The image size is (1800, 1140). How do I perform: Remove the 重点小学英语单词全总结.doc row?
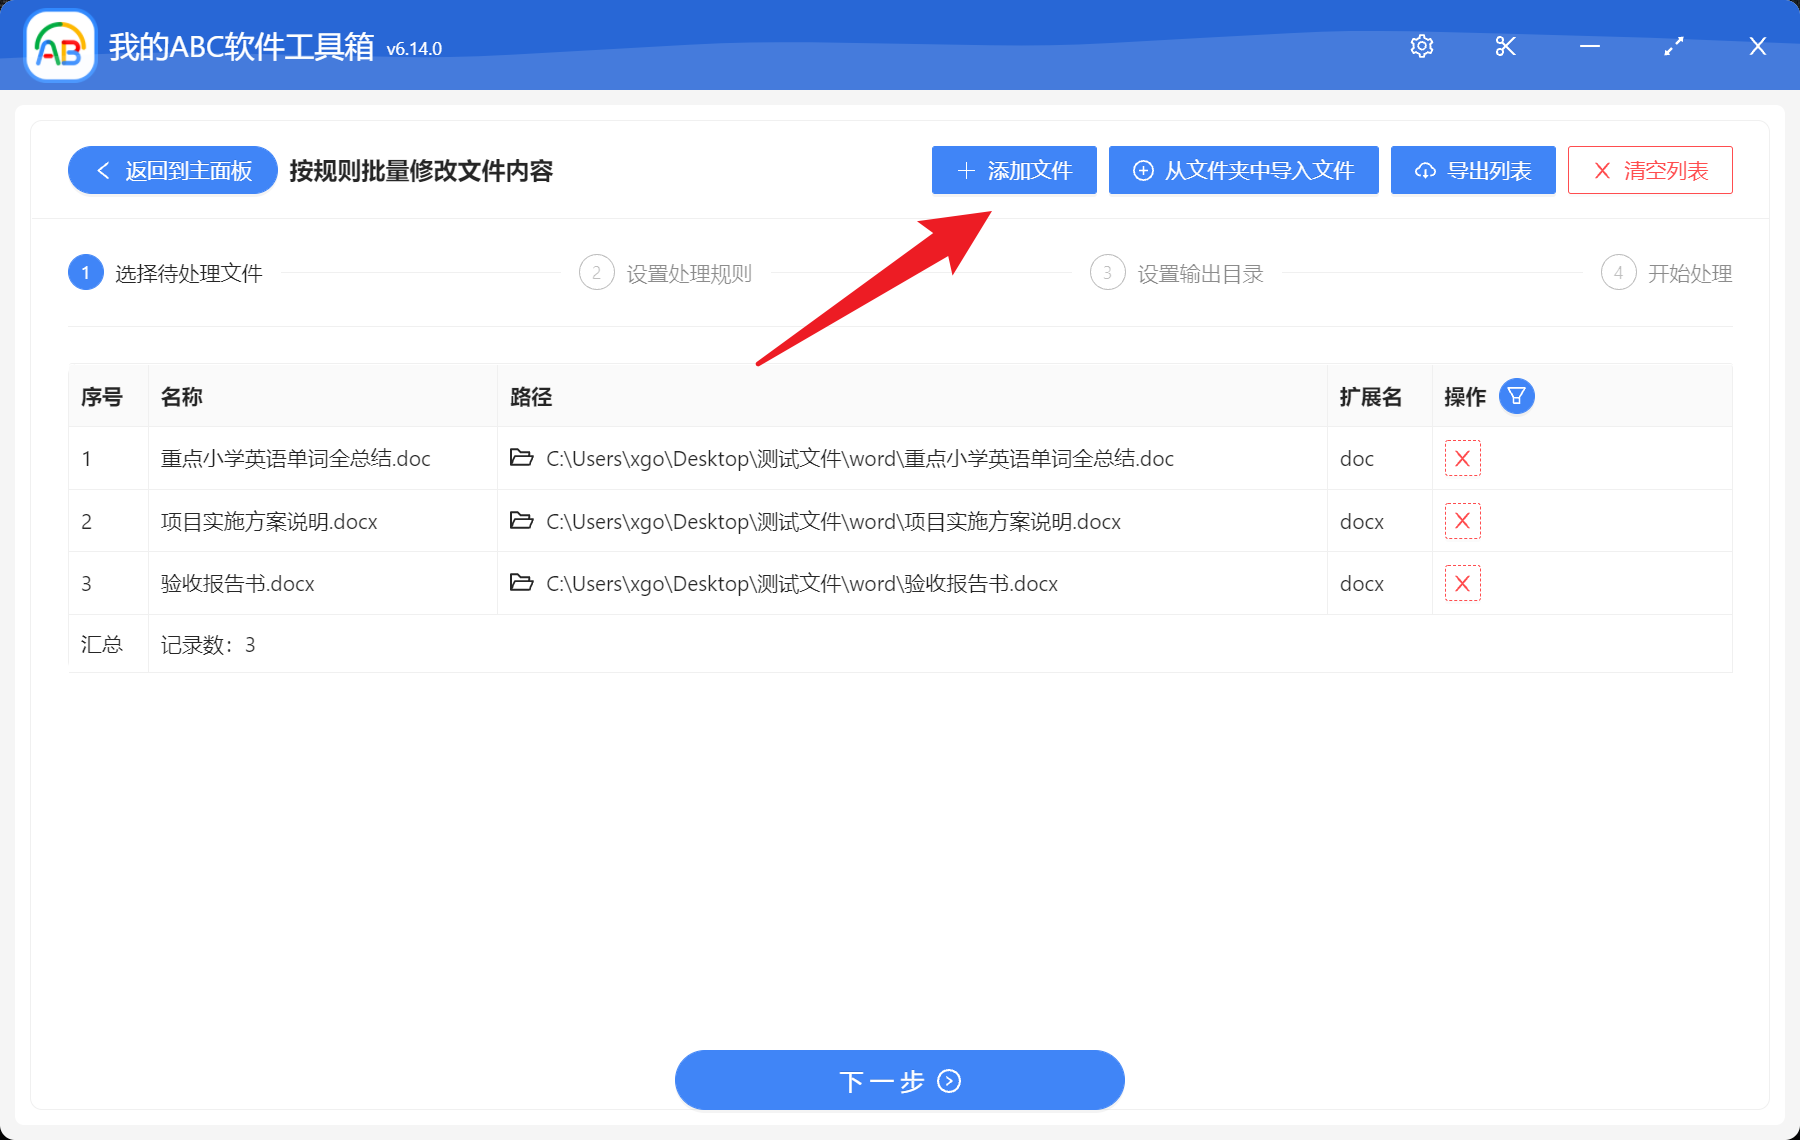tap(1462, 459)
